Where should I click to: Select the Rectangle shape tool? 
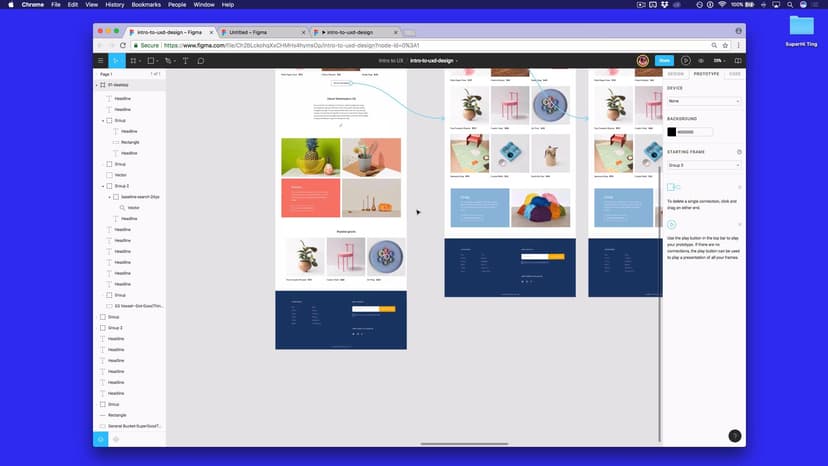tap(151, 61)
